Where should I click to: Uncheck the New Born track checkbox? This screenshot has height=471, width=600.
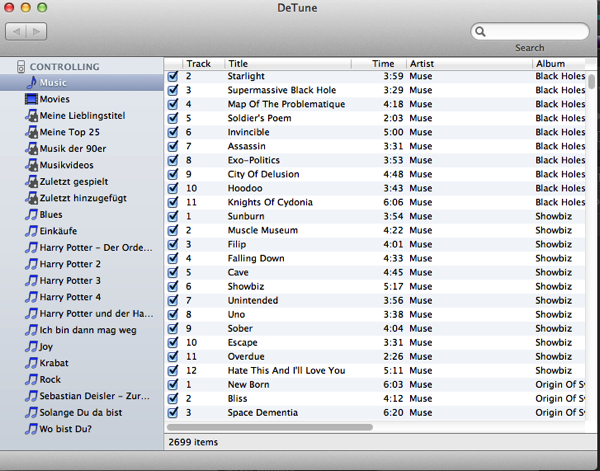pos(173,385)
